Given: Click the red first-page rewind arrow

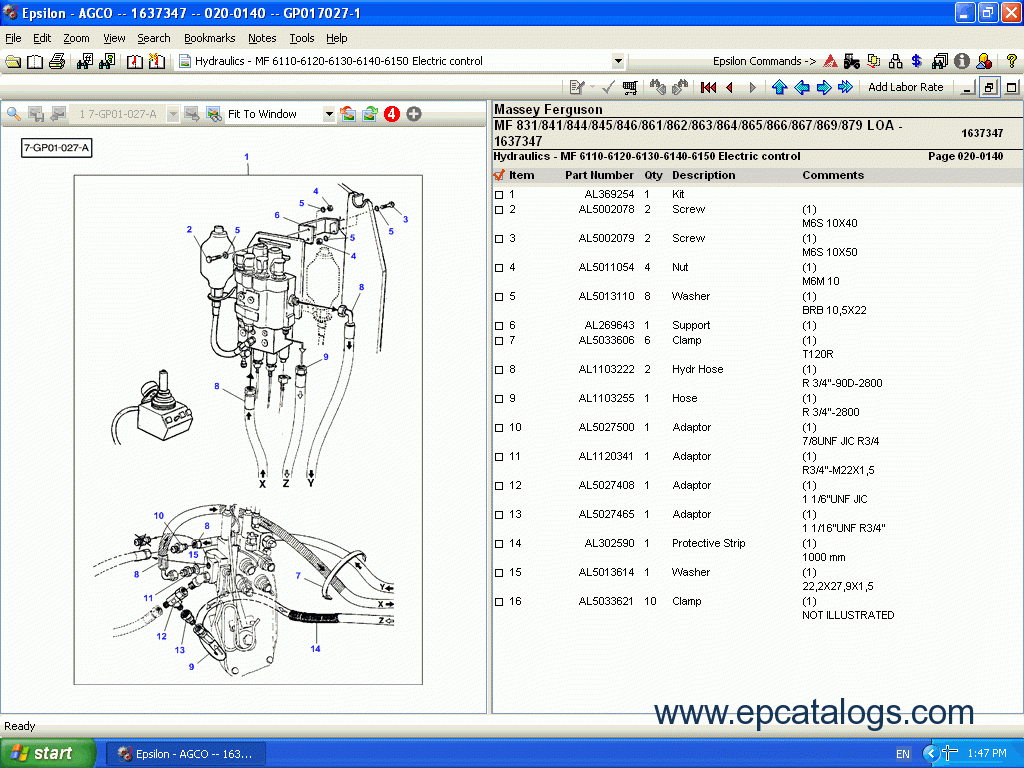Looking at the screenshot, I should [x=709, y=88].
